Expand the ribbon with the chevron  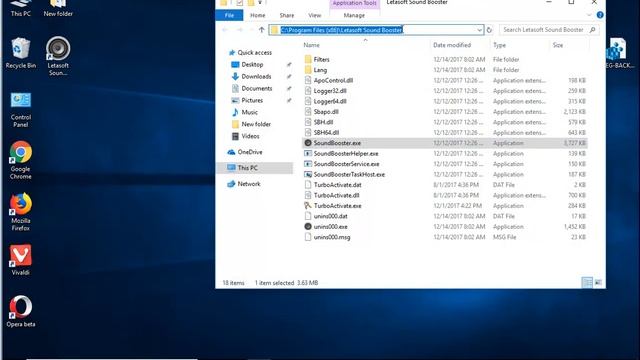589,15
